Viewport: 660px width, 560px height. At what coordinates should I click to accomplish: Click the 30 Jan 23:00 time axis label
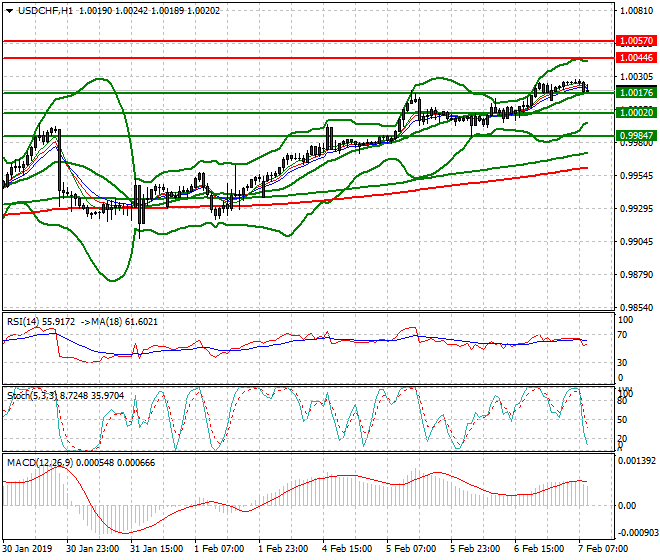tap(93, 549)
